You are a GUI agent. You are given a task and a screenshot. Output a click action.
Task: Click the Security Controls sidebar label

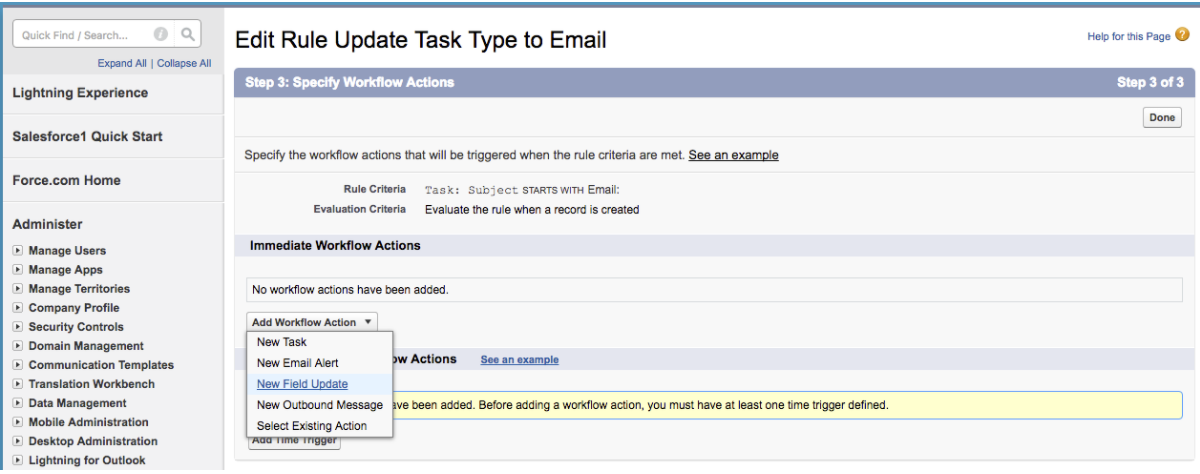(x=76, y=327)
